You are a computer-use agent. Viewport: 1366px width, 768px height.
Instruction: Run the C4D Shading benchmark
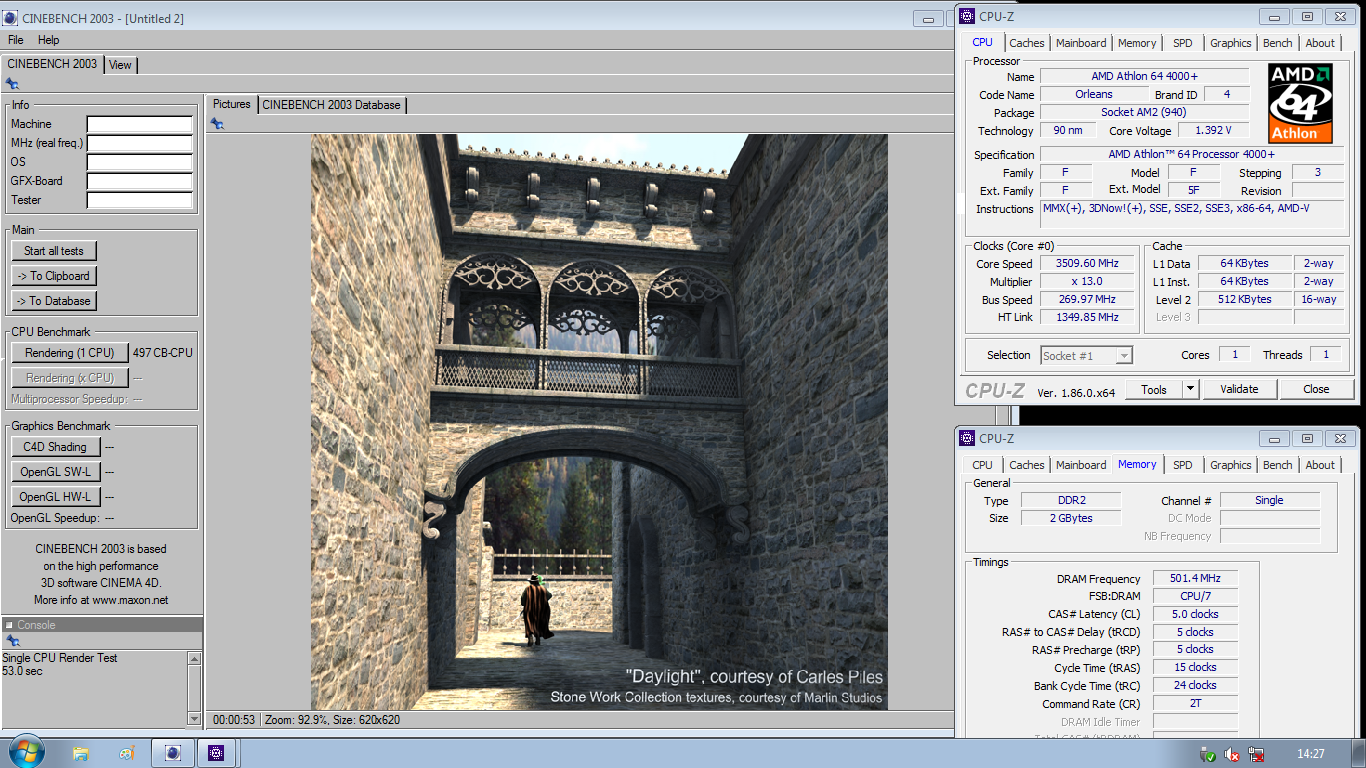[55, 447]
